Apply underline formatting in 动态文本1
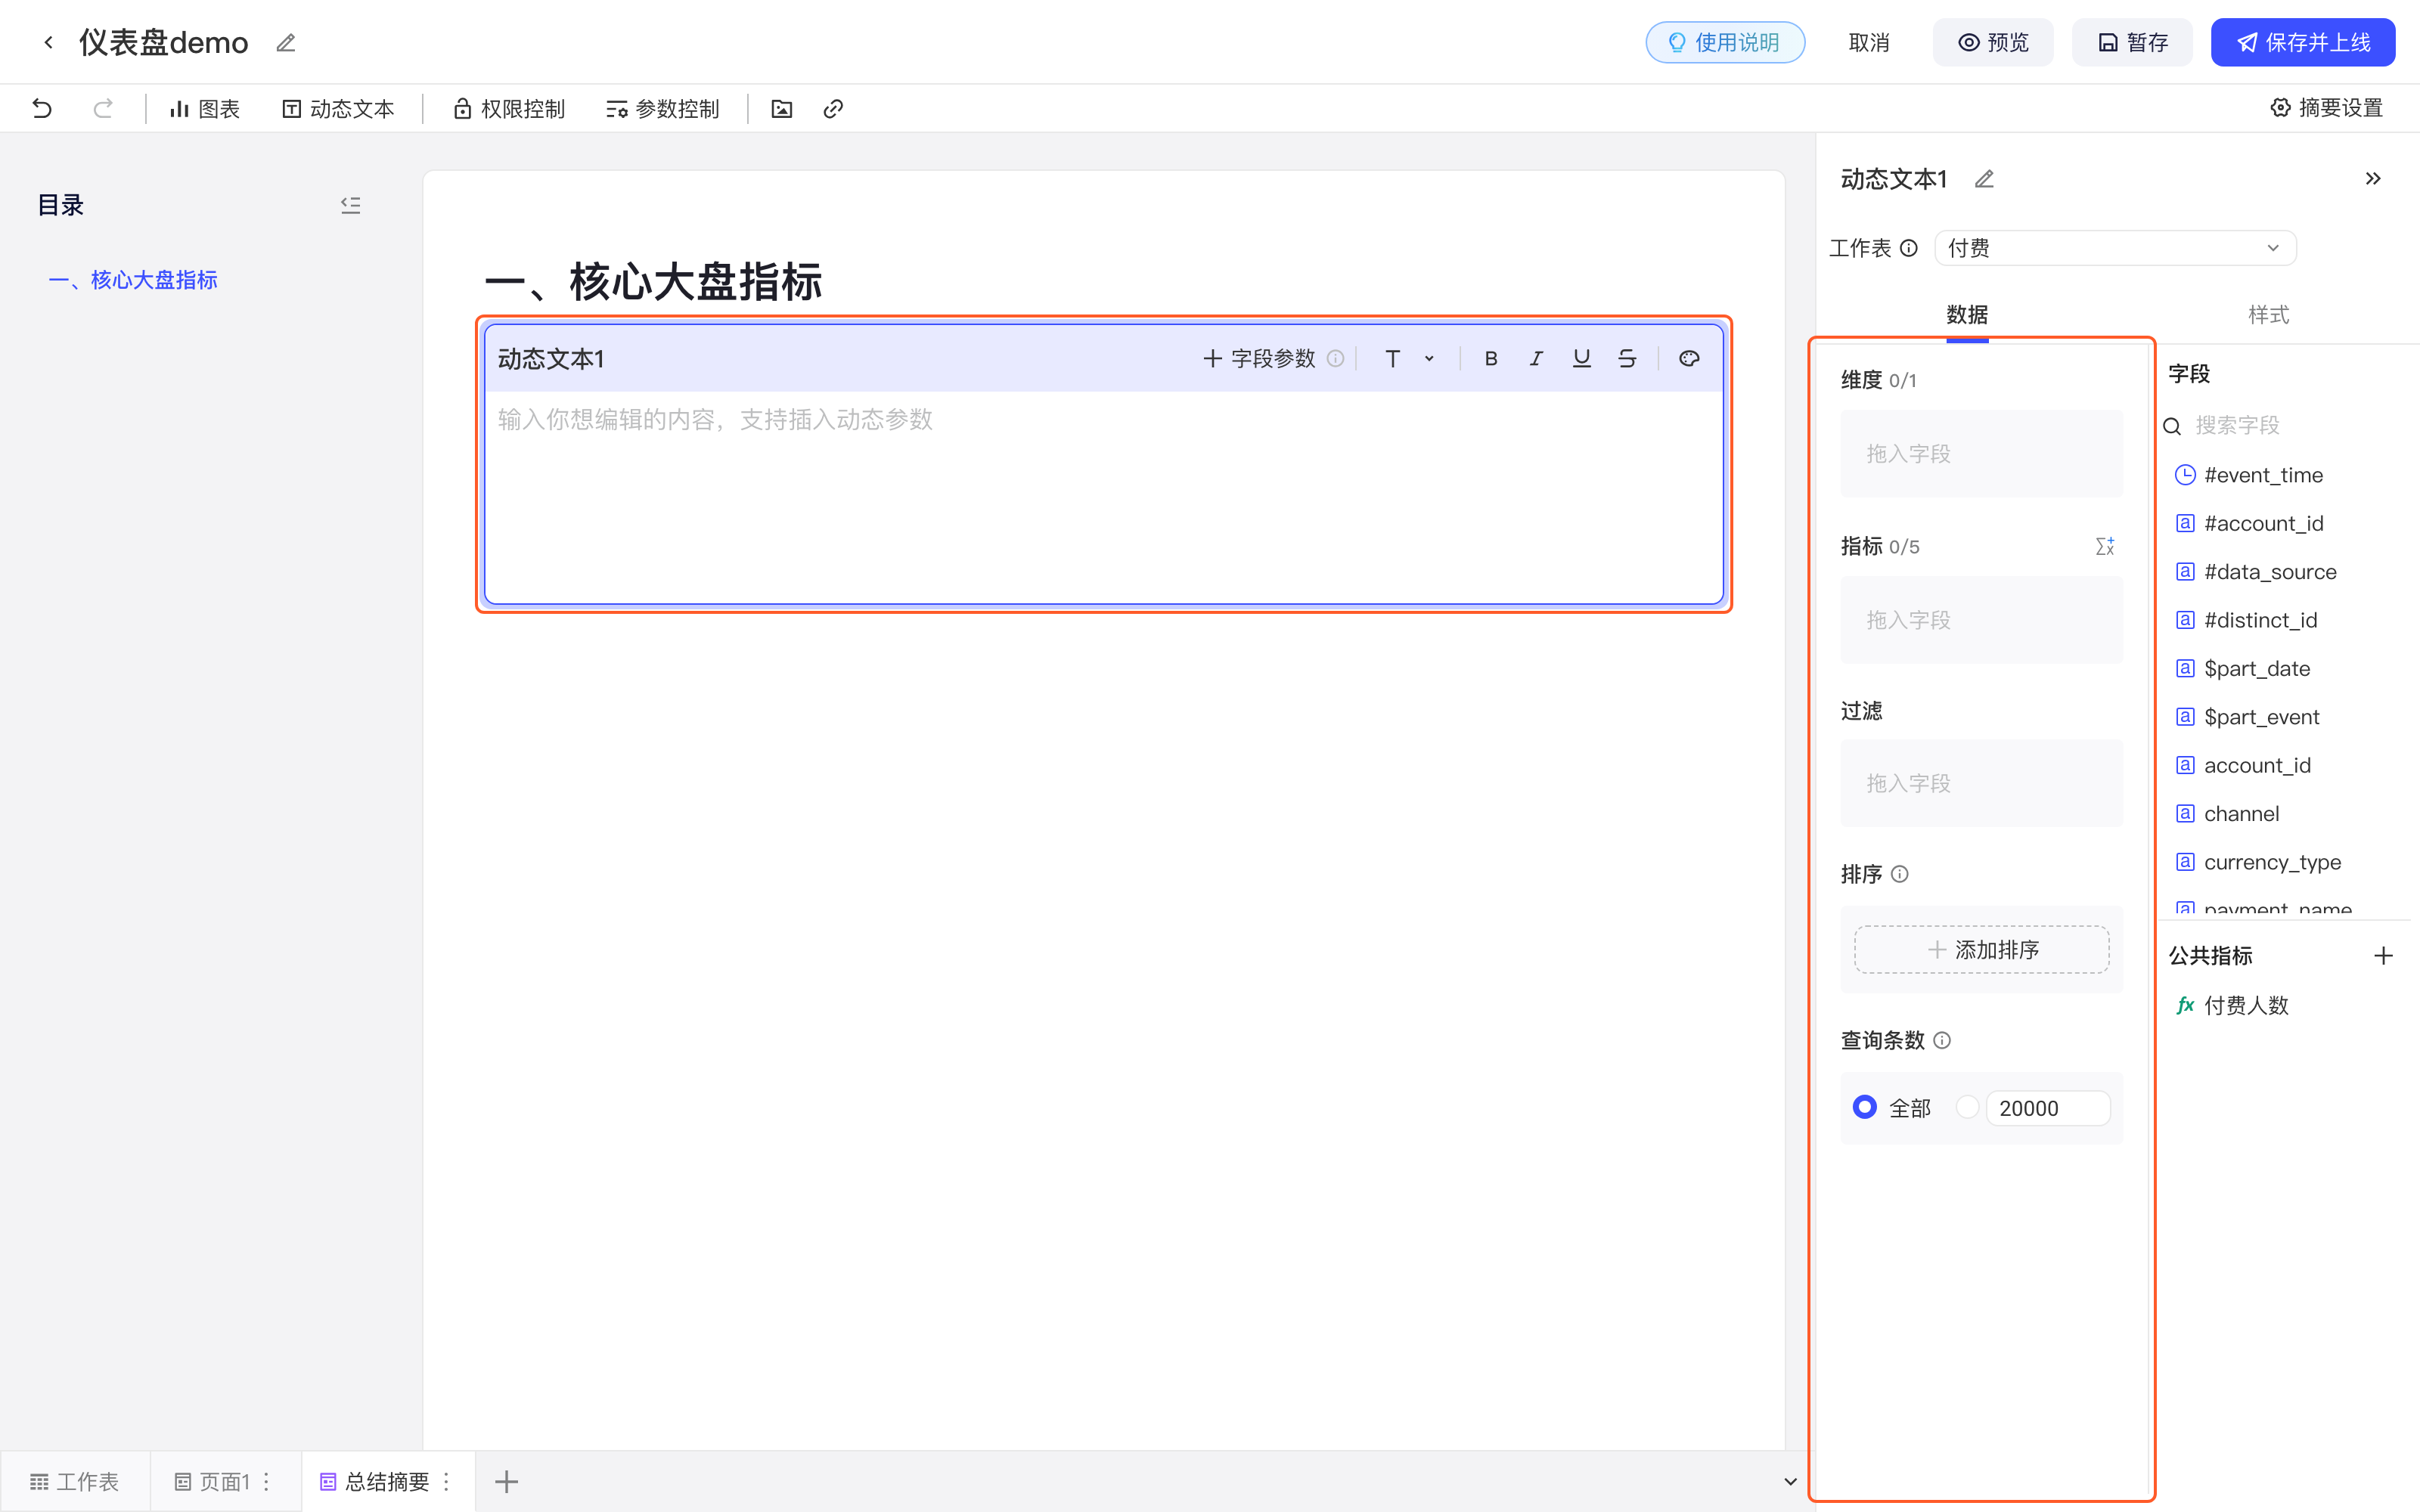Image resolution: width=2420 pixels, height=1512 pixels. [x=1581, y=359]
